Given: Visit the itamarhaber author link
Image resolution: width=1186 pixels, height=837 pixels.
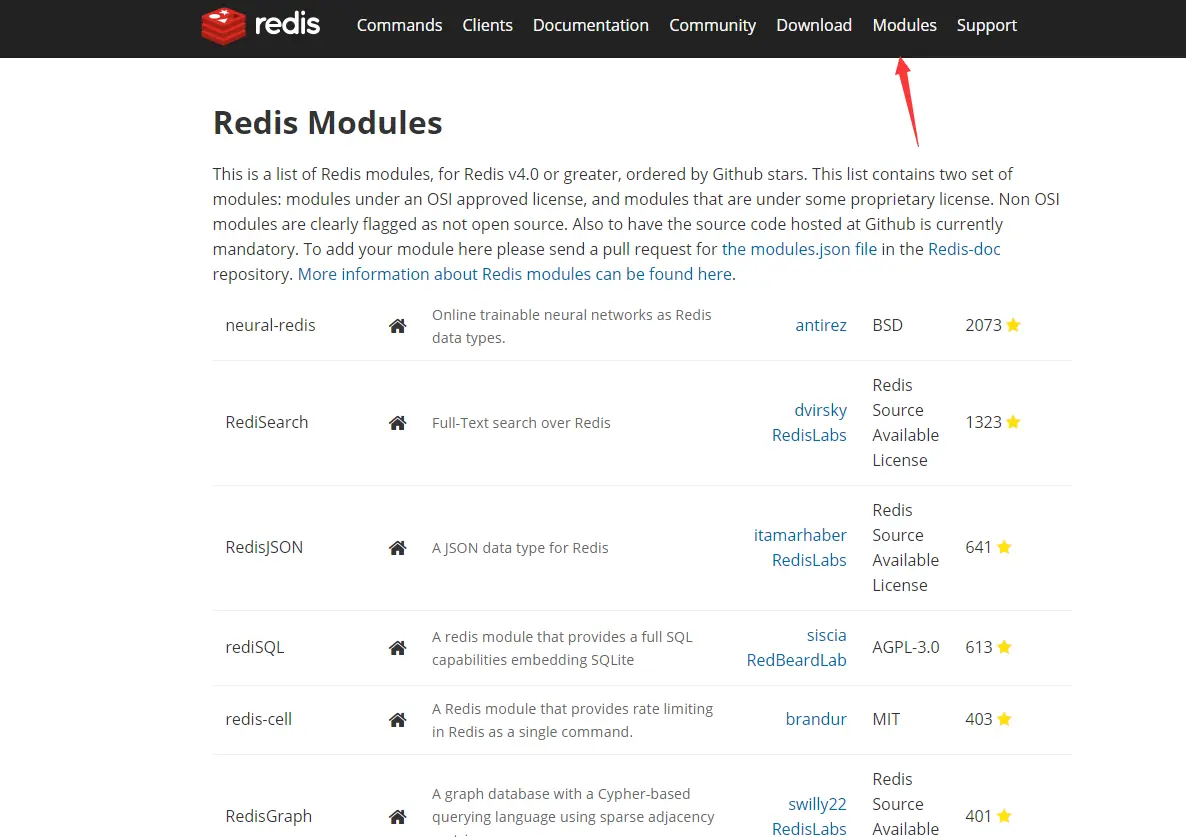Looking at the screenshot, I should click(800, 535).
